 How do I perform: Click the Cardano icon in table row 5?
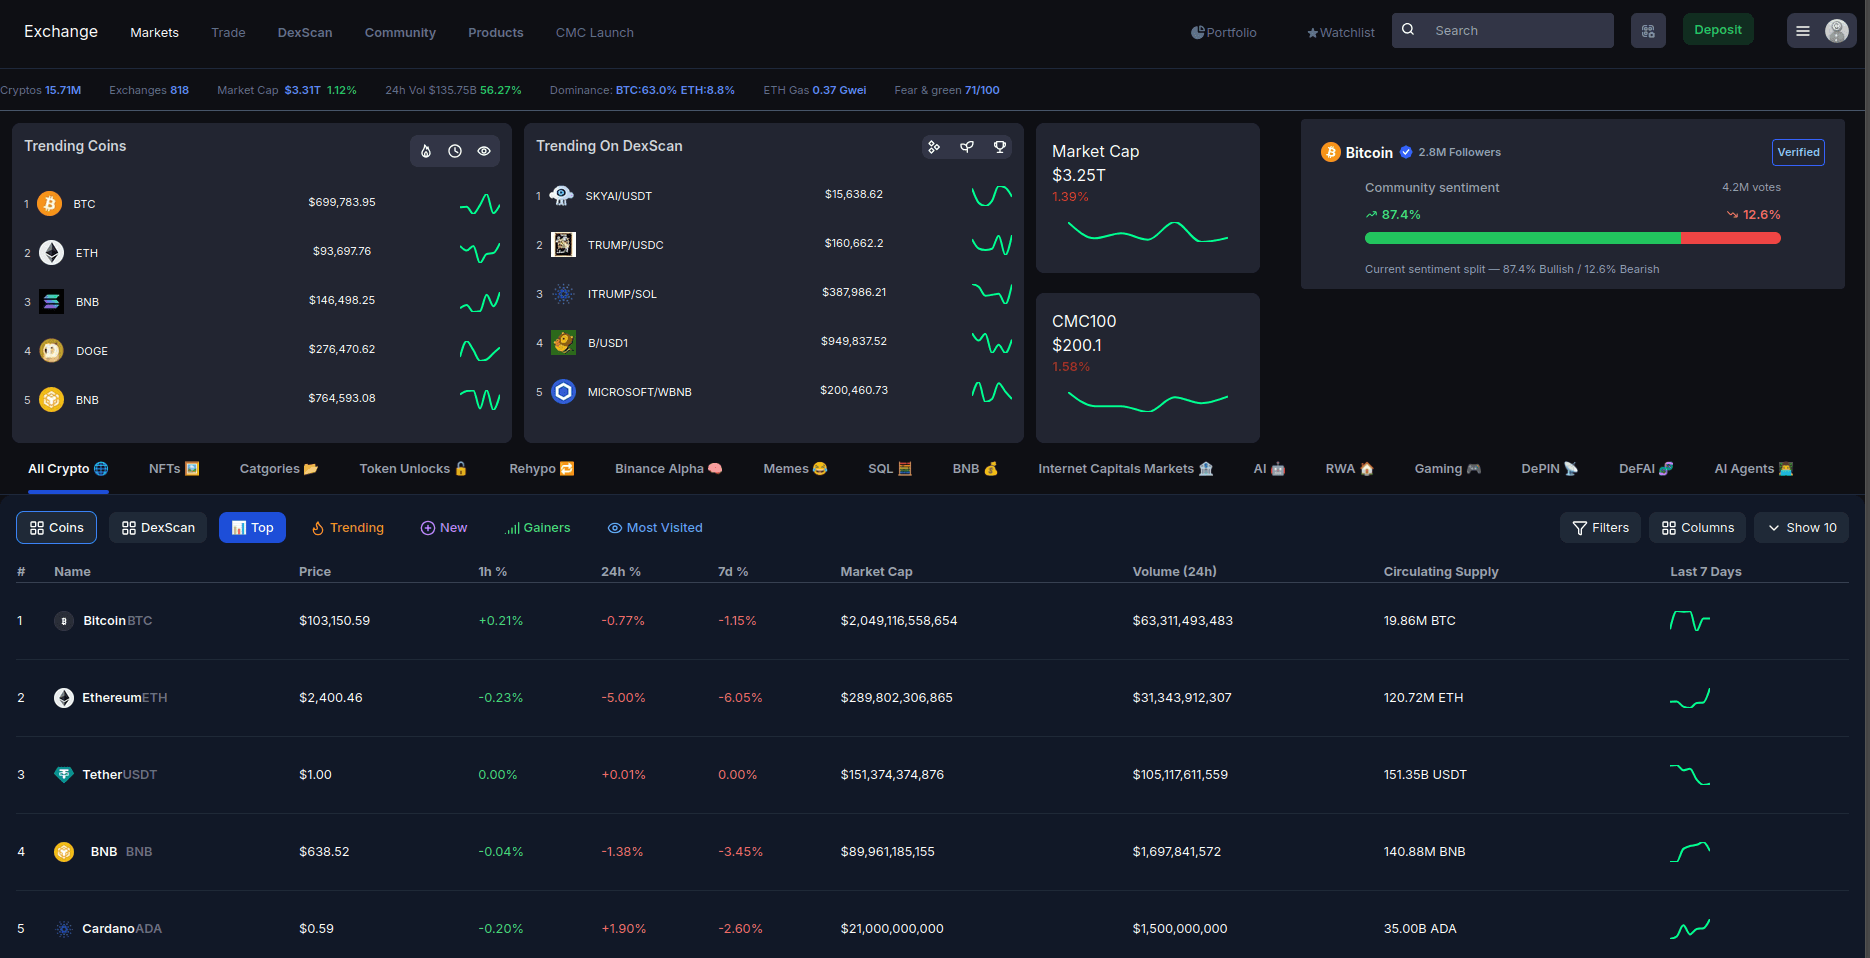click(x=64, y=929)
